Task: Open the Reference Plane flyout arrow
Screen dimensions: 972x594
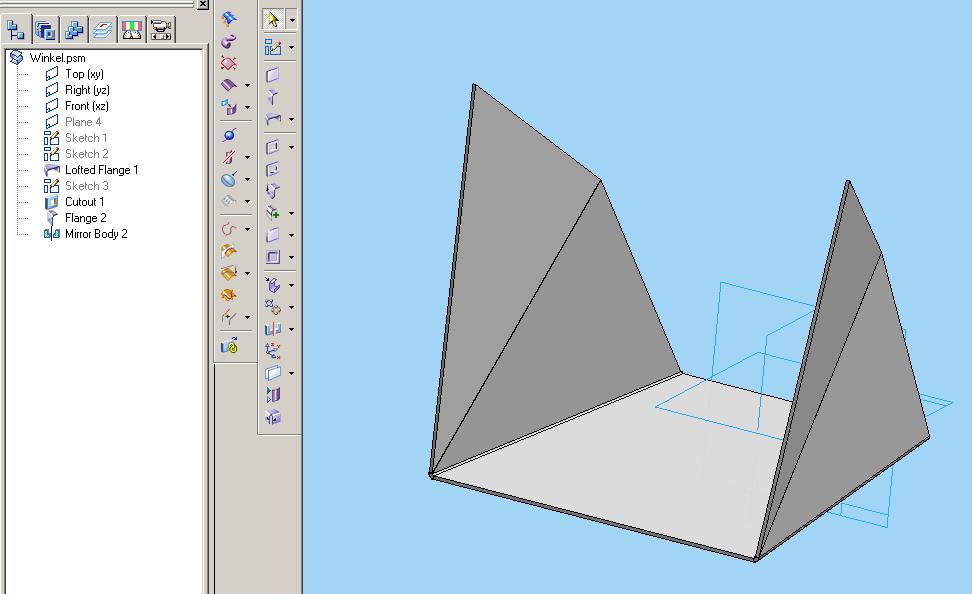Action: click(291, 373)
